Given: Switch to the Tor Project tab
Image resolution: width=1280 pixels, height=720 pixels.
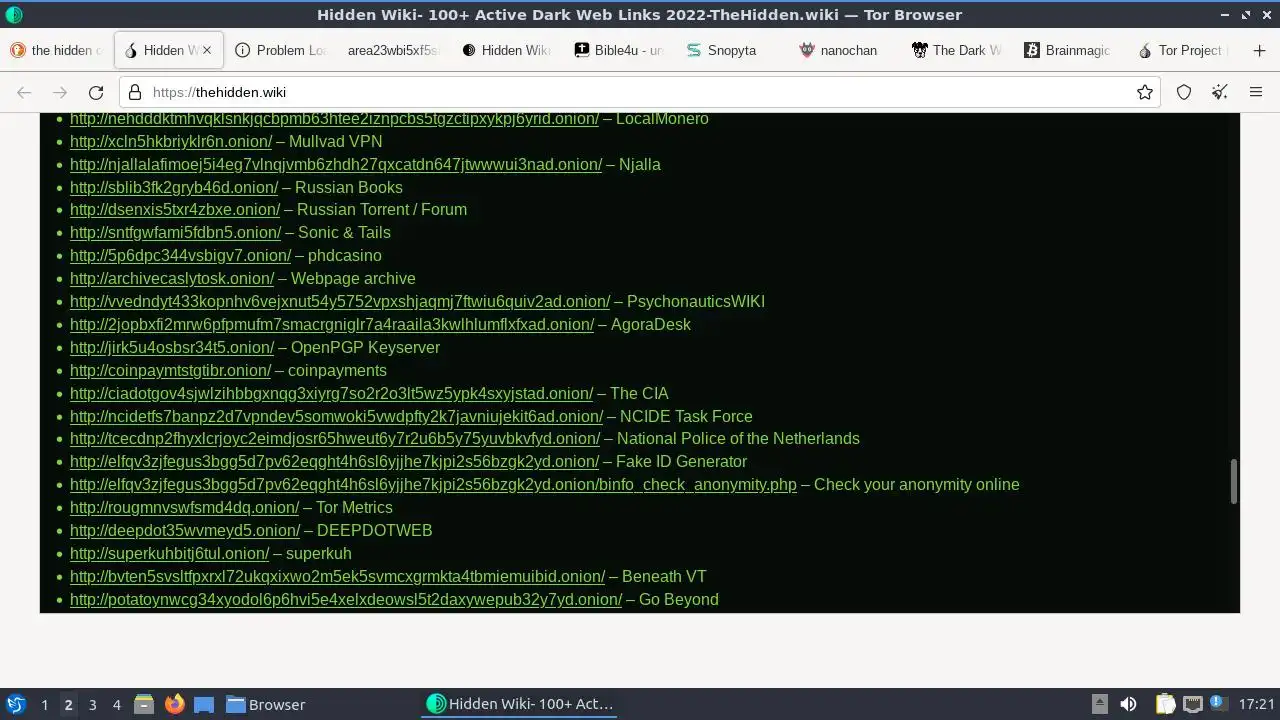Looking at the screenshot, I should 1184,50.
